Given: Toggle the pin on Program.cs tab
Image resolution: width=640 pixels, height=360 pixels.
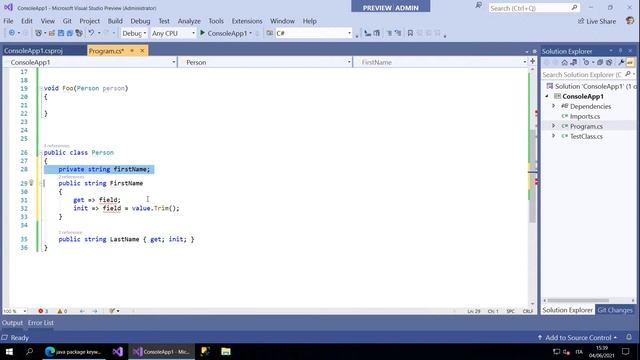Looking at the screenshot, I should click(132, 51).
